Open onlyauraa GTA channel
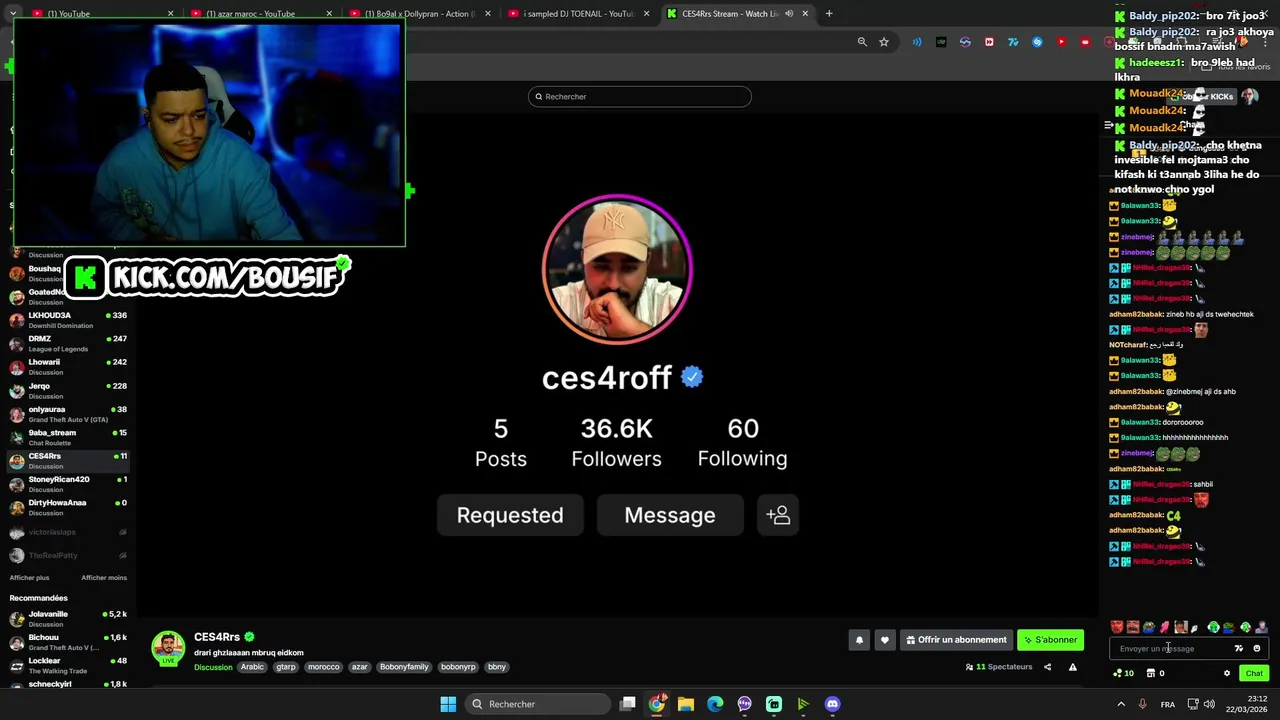This screenshot has height=720, width=1280. (68, 414)
